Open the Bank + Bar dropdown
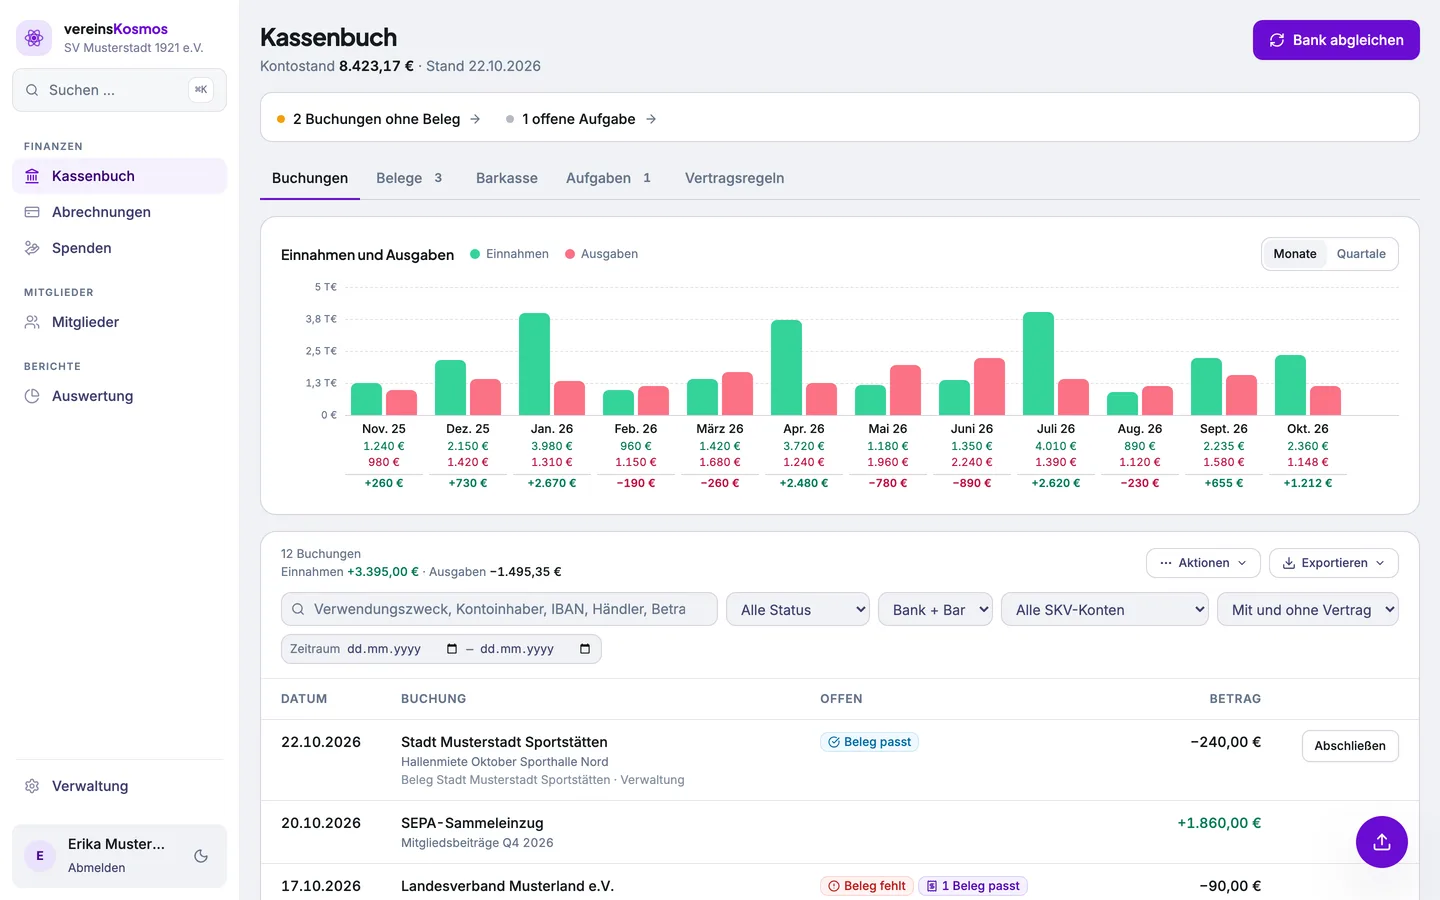Viewport: 1440px width, 900px height. tap(935, 610)
